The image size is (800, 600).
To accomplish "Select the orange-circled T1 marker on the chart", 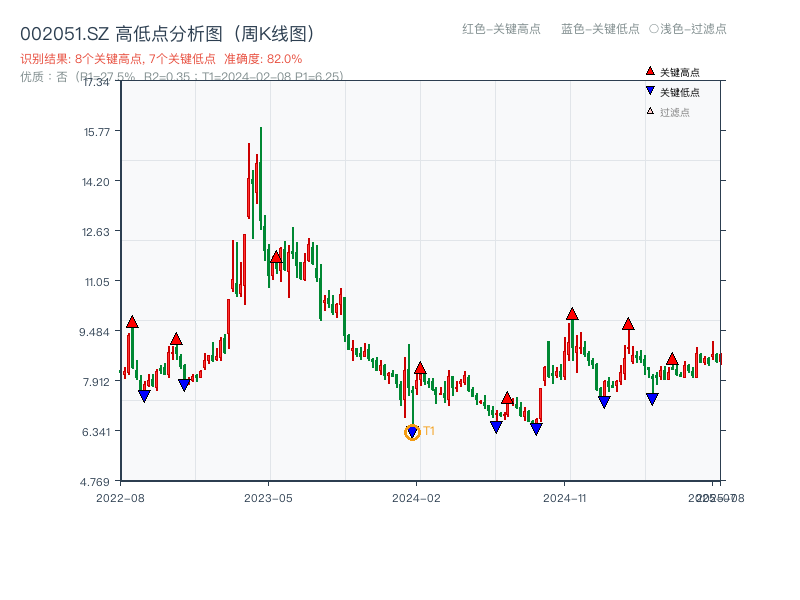I will 411,432.
